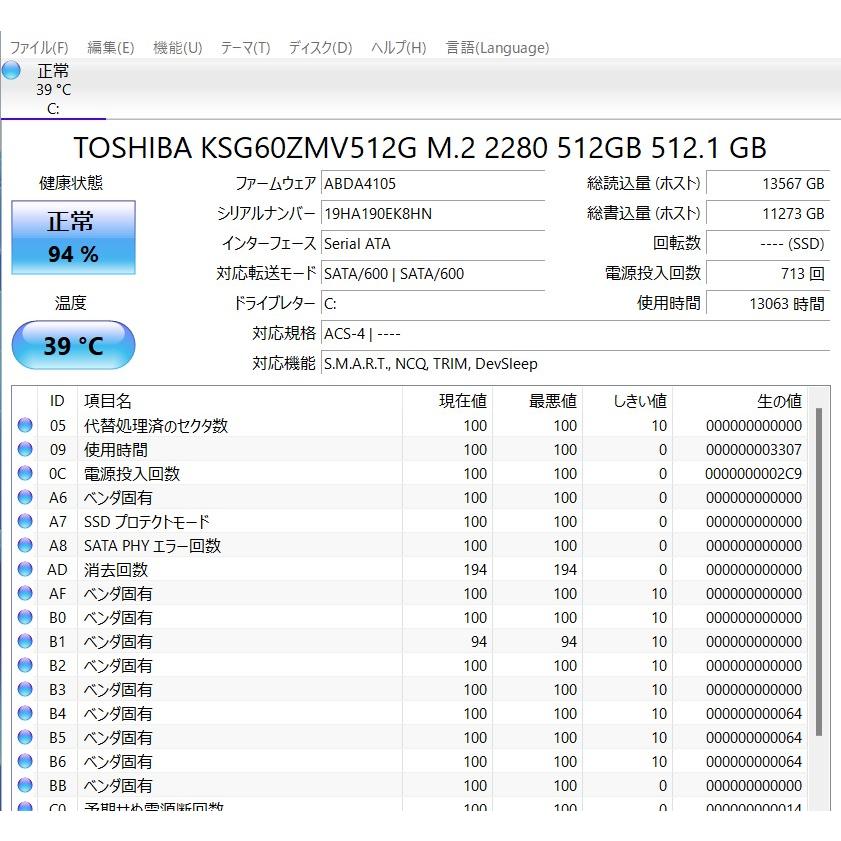The height and width of the screenshot is (841, 841).
Task: Click the SMART attribute list scrollbar thumb
Action: click(x=818, y=572)
